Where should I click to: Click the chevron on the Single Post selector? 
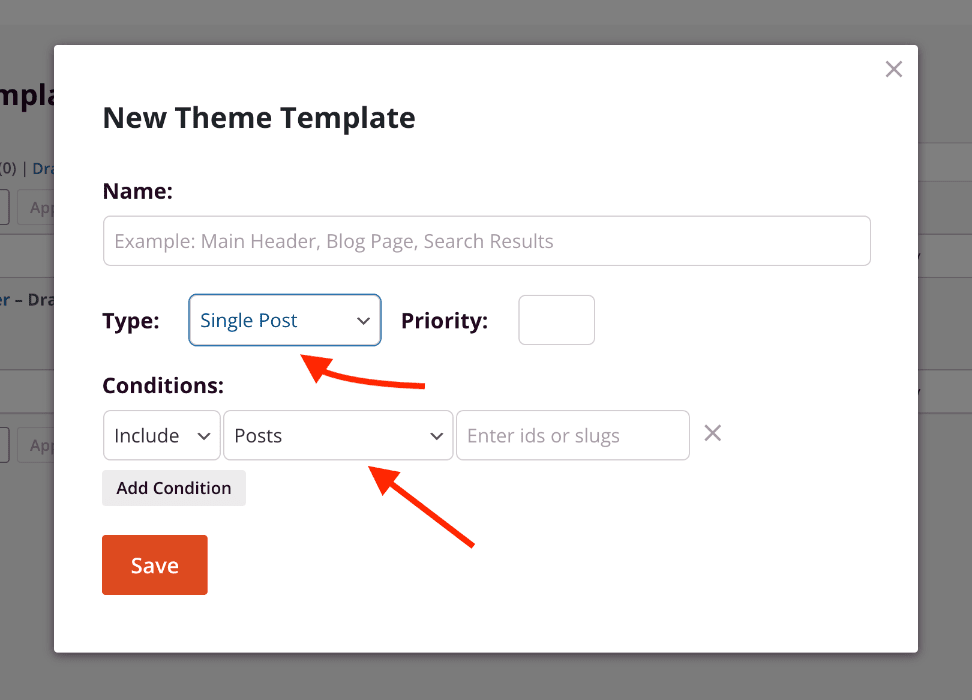(x=363, y=320)
